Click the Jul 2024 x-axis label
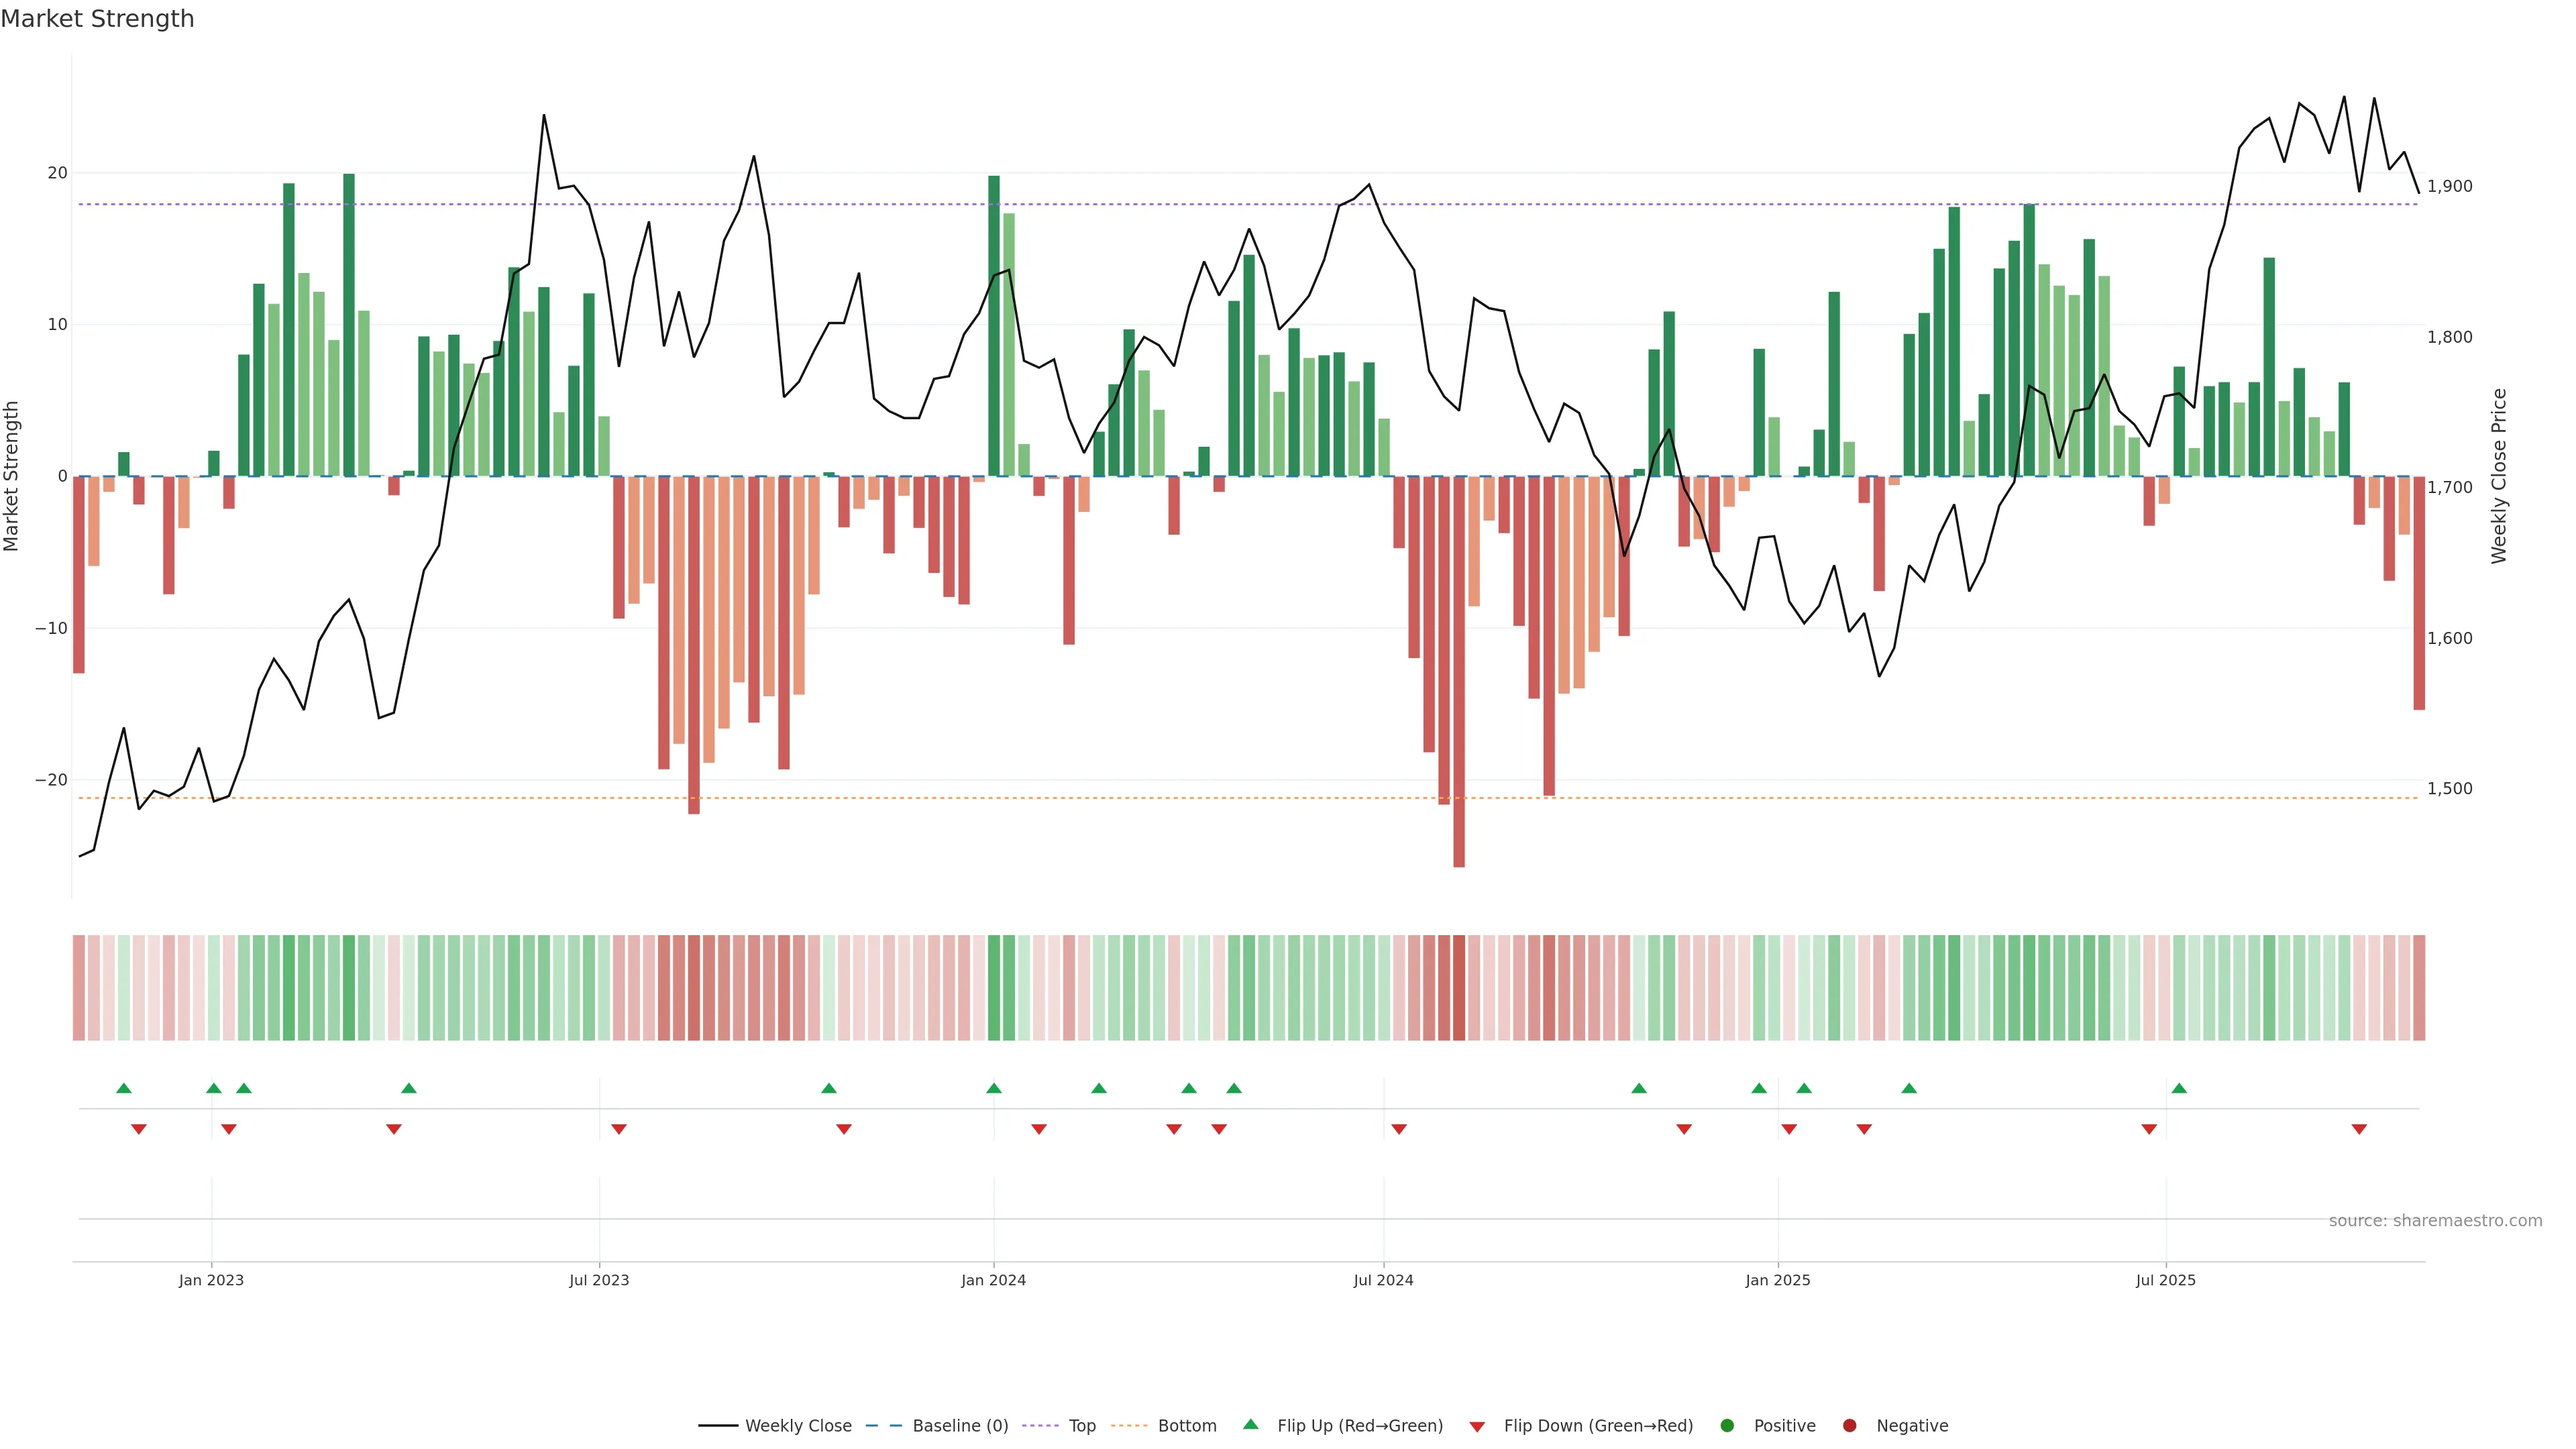 coord(1383,1280)
